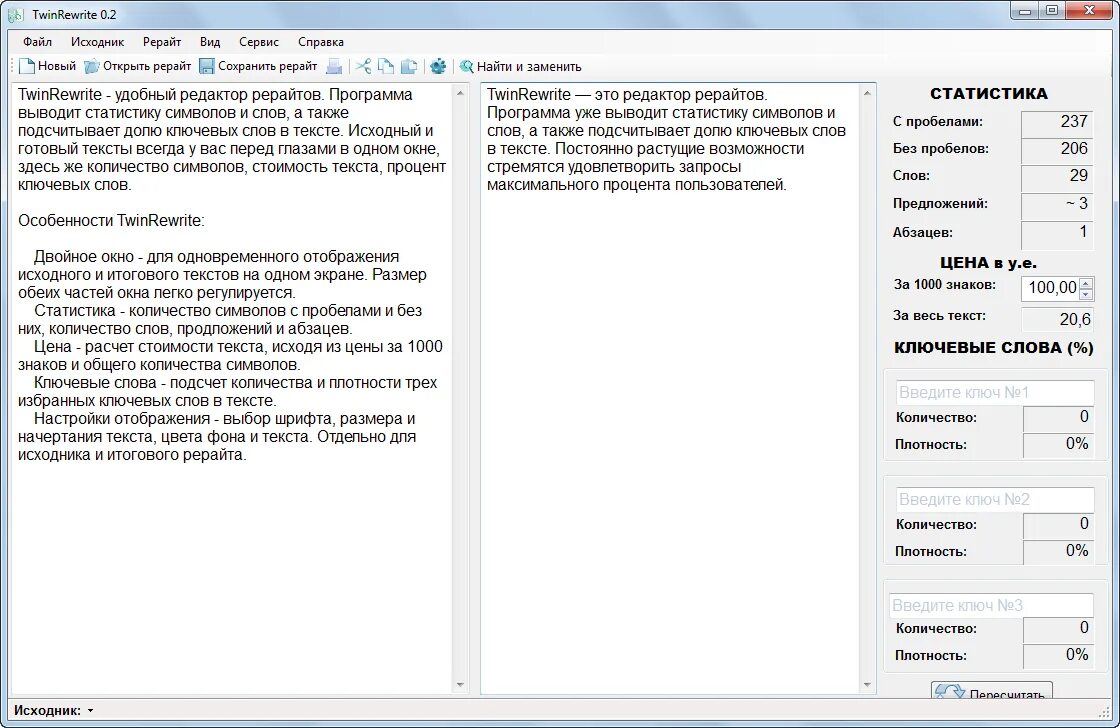Click 'Особенности TwinRewrite:' line in source text
This screenshot has height=728, width=1120.
(111, 221)
